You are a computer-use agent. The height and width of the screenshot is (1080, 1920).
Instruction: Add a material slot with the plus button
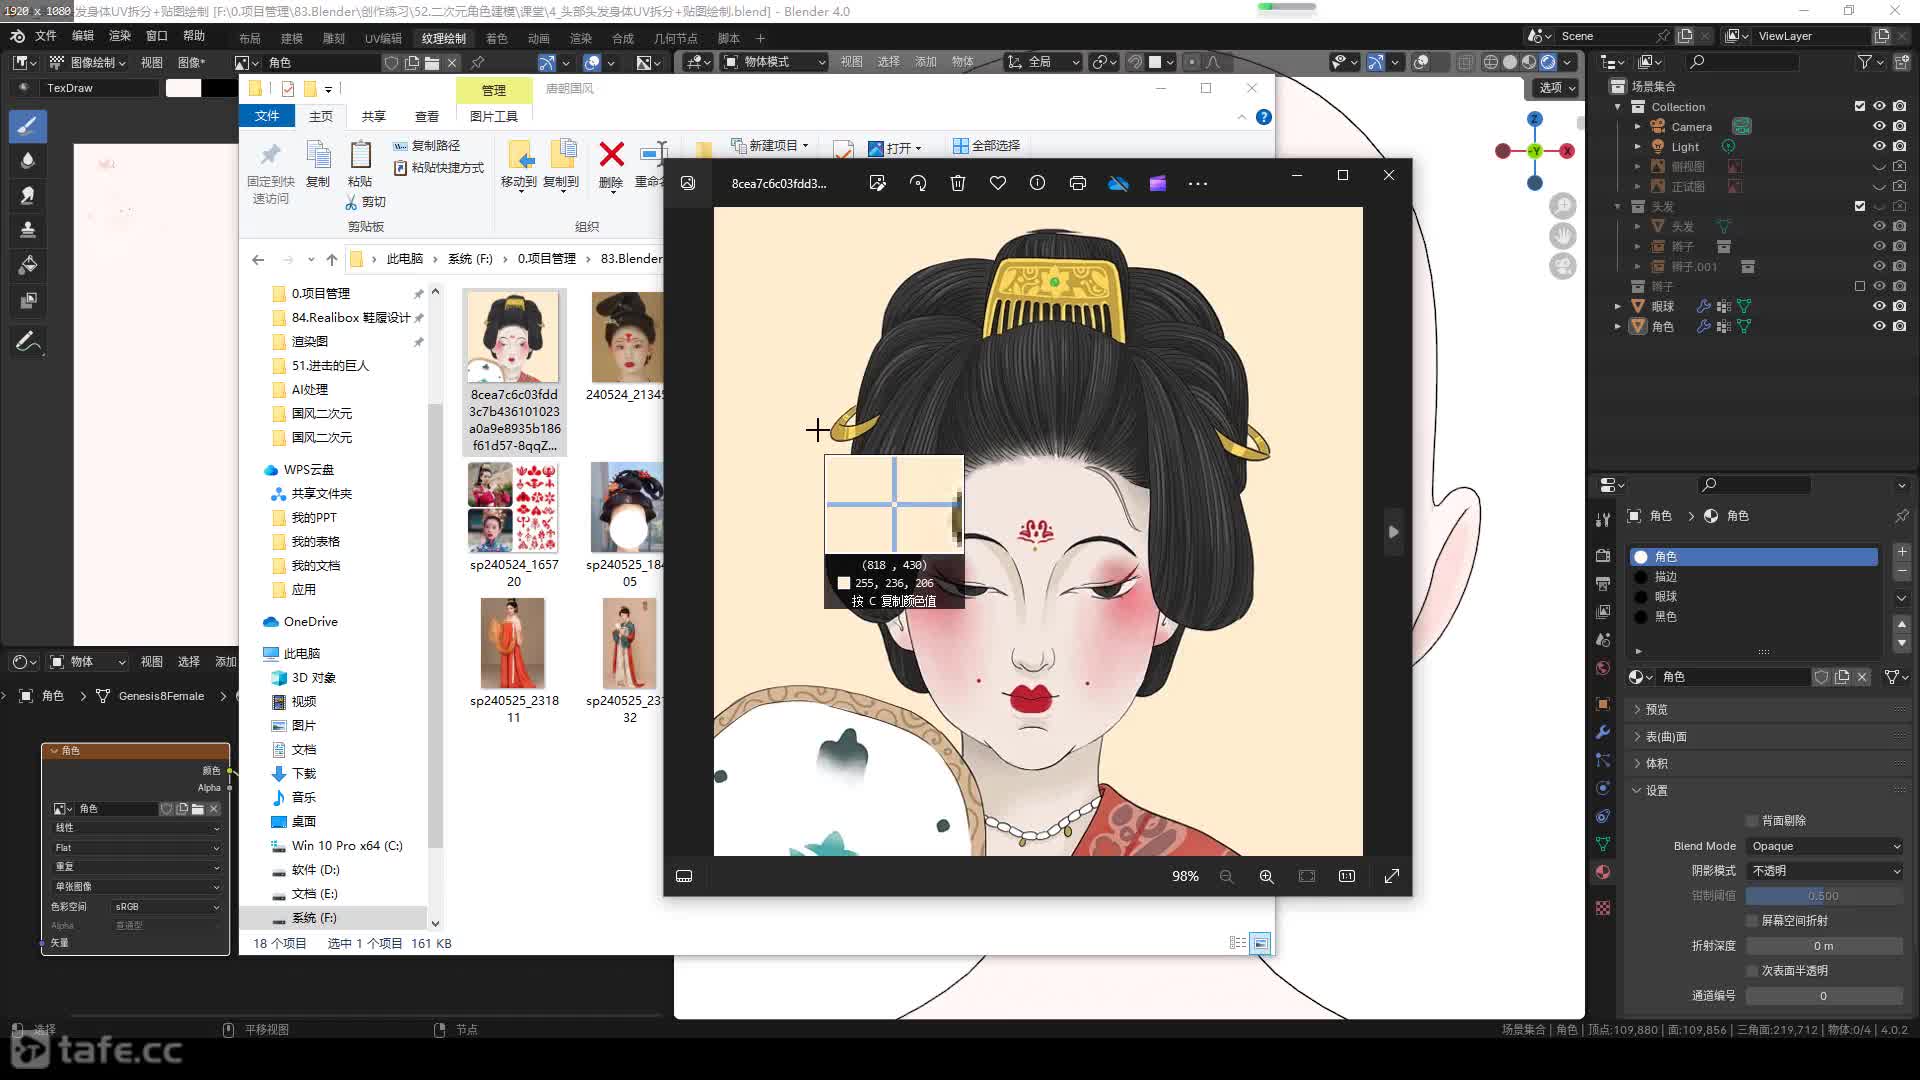tap(1902, 552)
